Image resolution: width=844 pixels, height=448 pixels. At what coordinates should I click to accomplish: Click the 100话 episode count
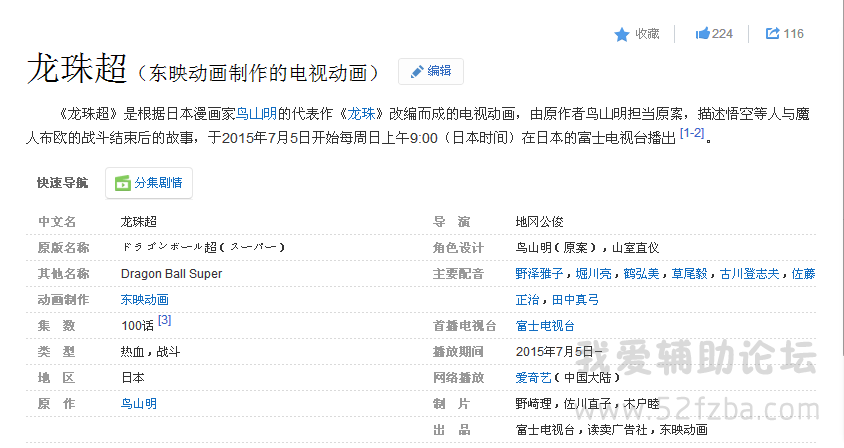[137, 326]
